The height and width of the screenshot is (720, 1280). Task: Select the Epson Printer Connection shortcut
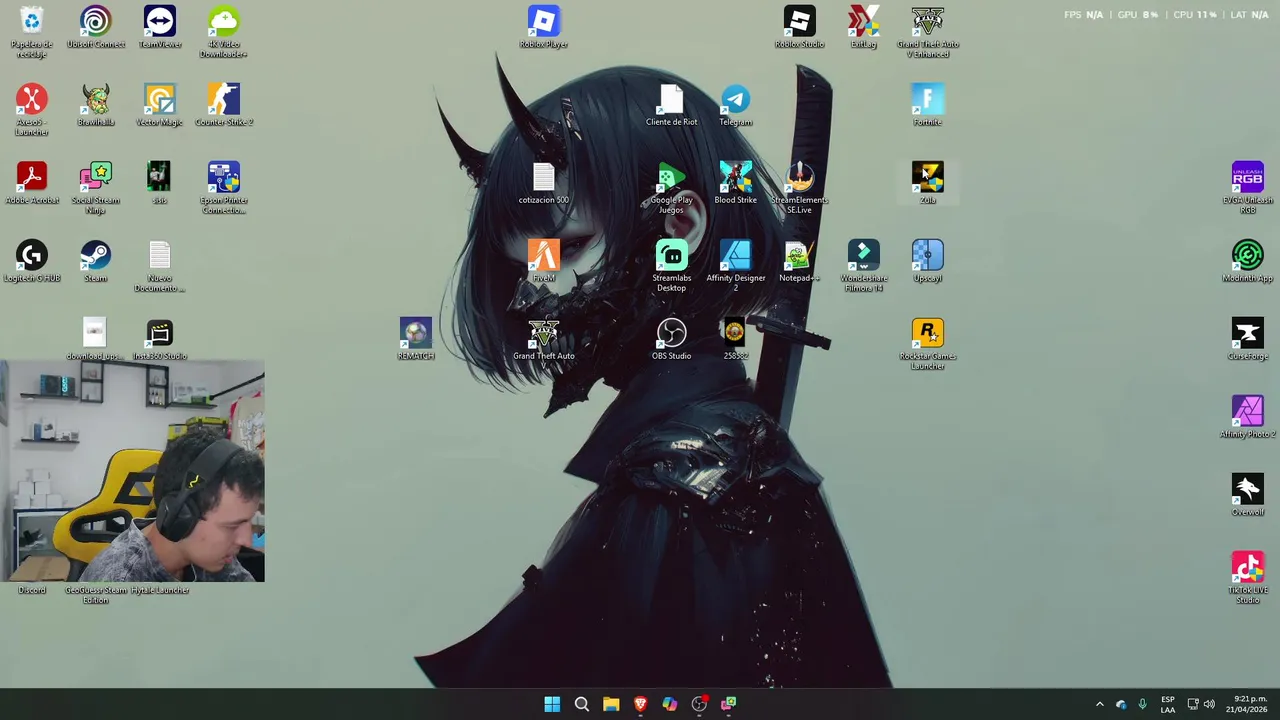coord(224,188)
